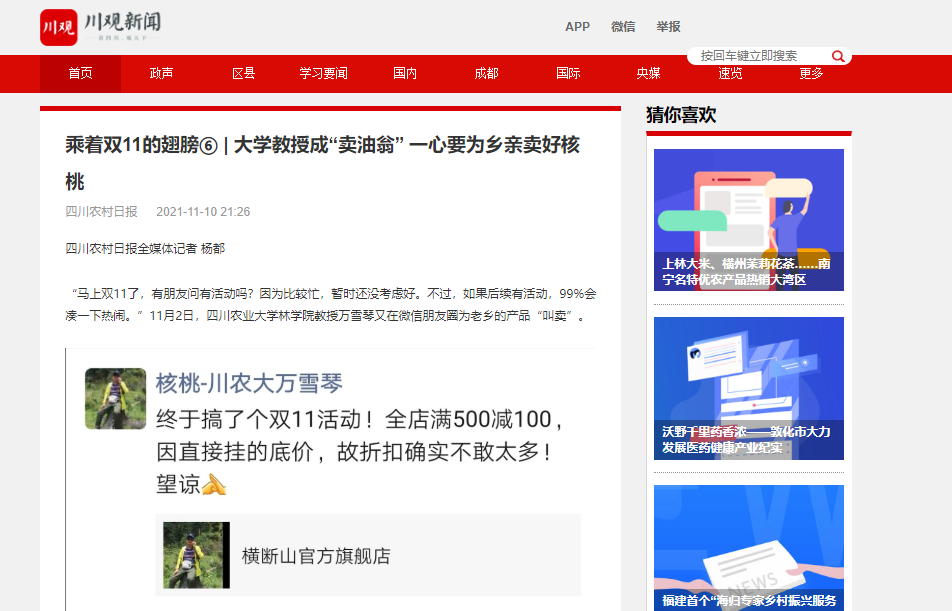
Task: Open the 上林大米、横州茉莉花茶 recommended card
Action: click(x=749, y=220)
